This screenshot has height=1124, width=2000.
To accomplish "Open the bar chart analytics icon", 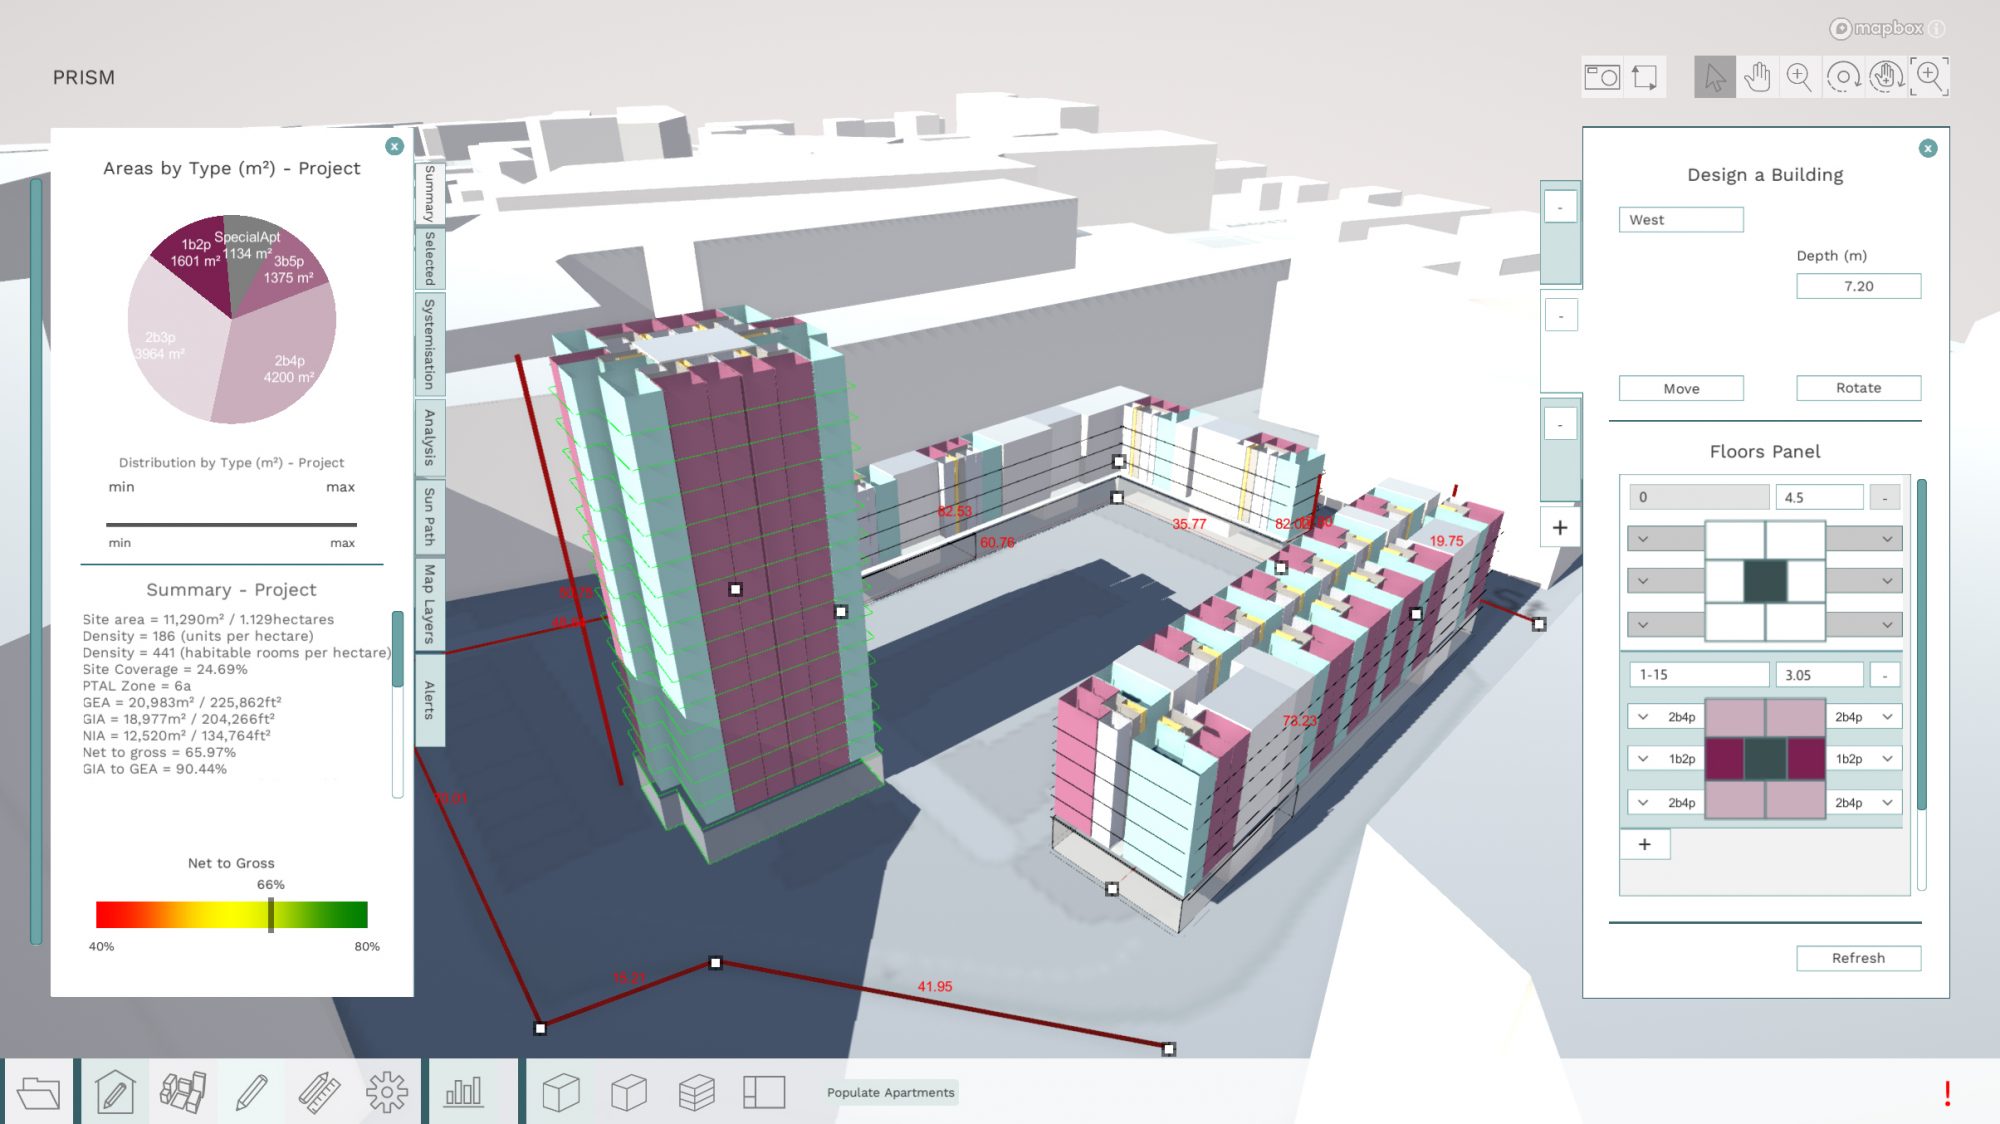I will pos(464,1092).
